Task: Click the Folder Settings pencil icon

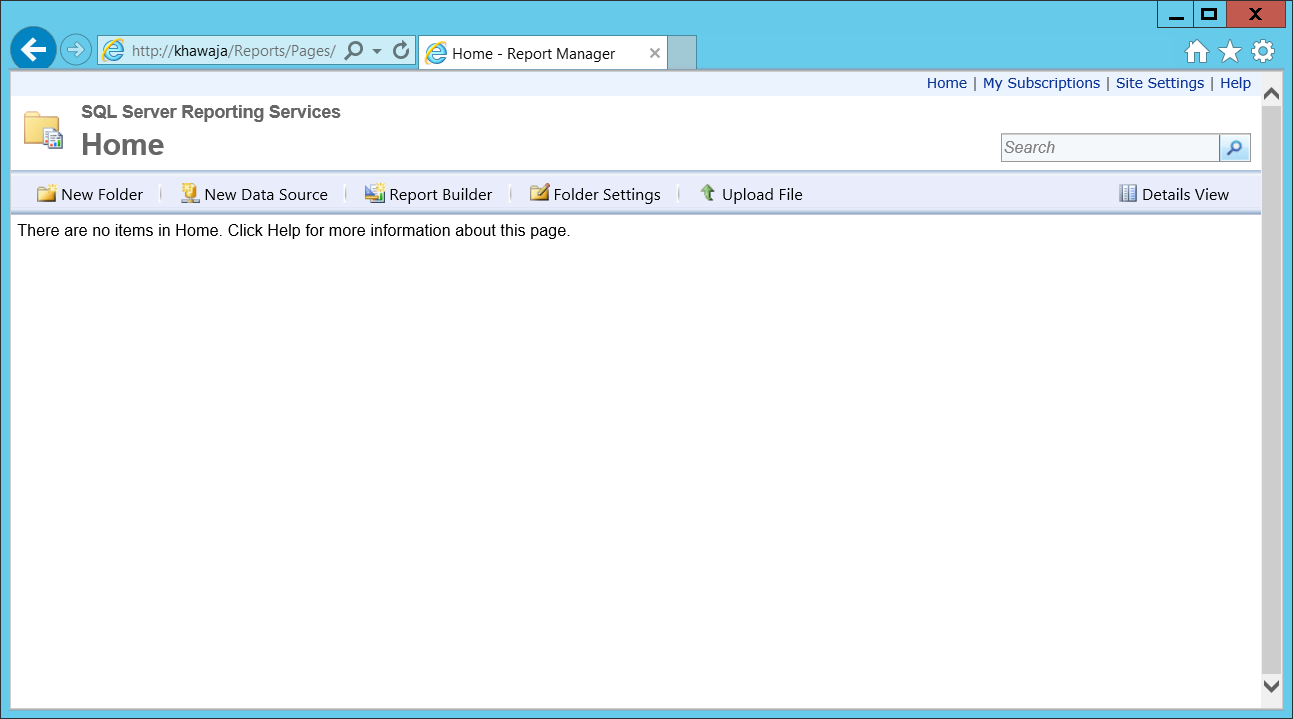Action: click(540, 193)
